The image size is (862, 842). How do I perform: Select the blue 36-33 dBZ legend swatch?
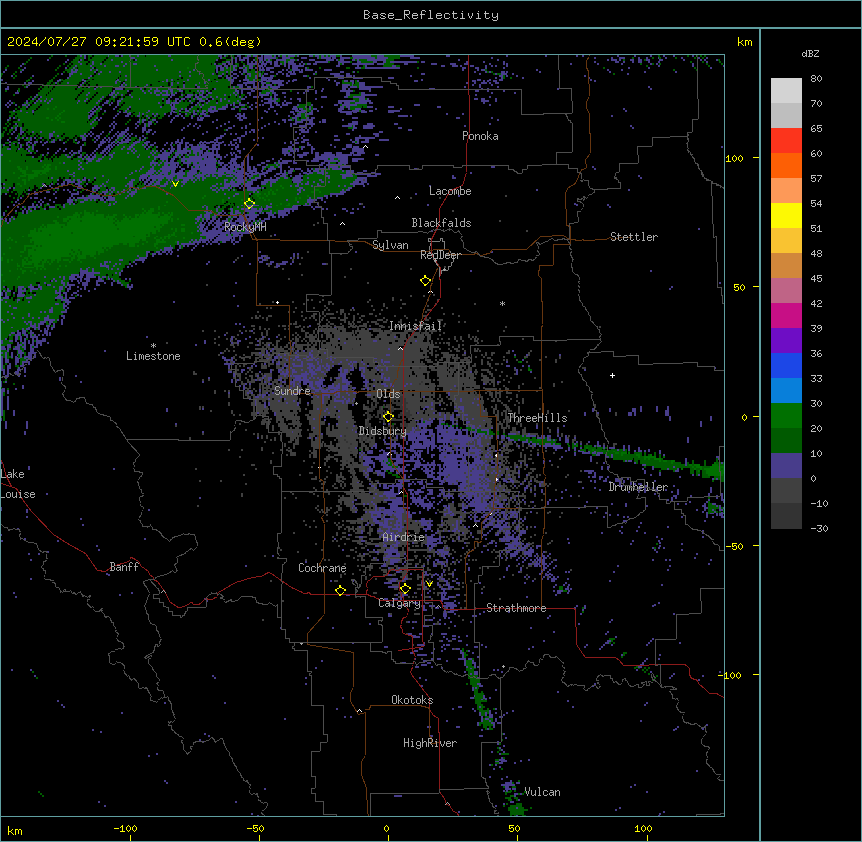(x=786, y=365)
